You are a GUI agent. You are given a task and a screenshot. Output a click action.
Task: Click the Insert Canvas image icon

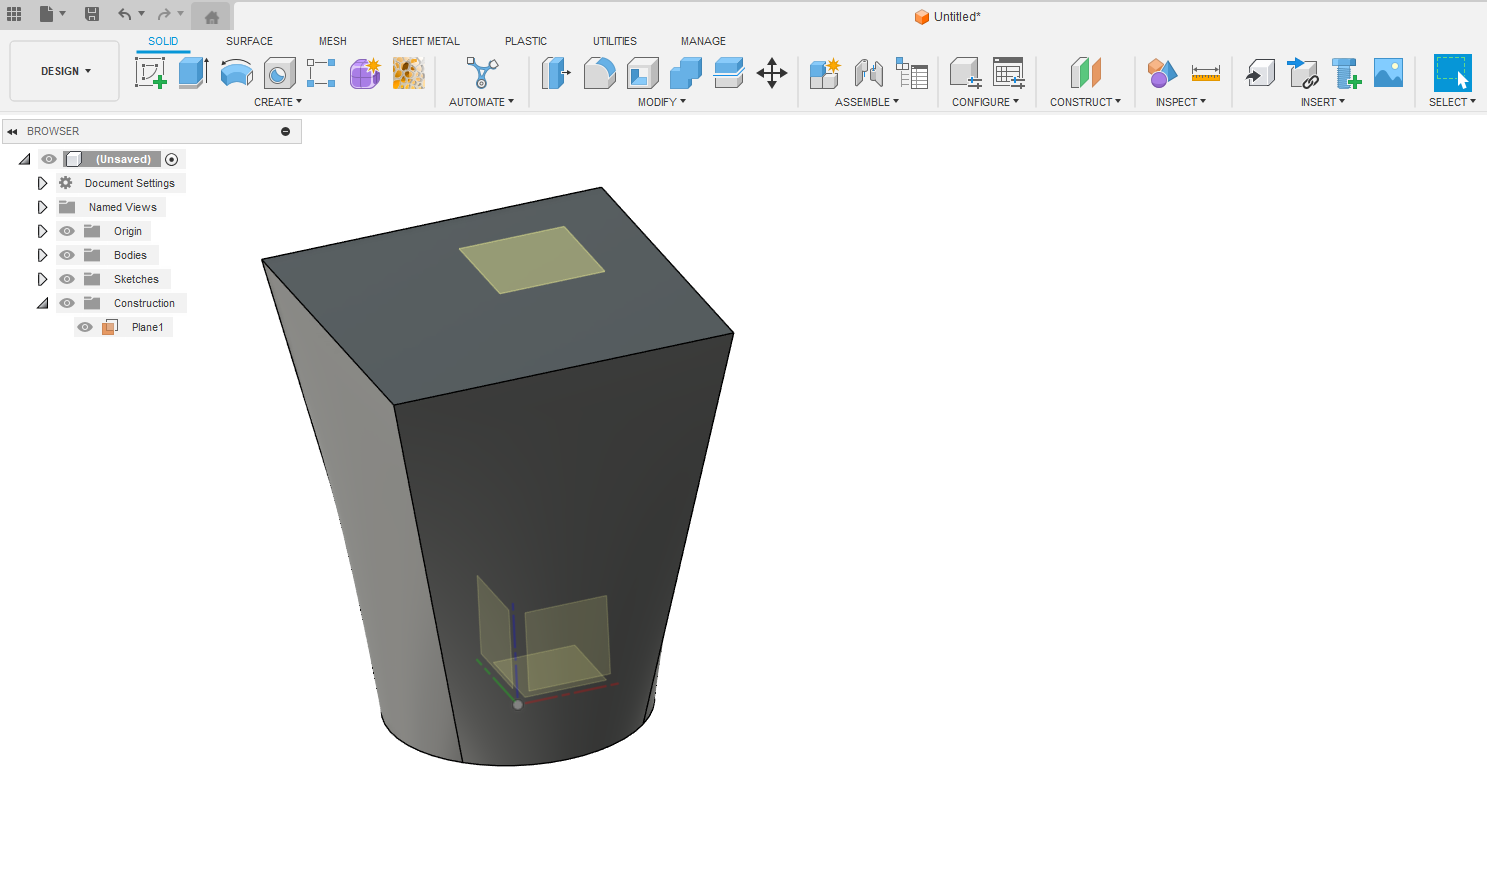(1388, 73)
